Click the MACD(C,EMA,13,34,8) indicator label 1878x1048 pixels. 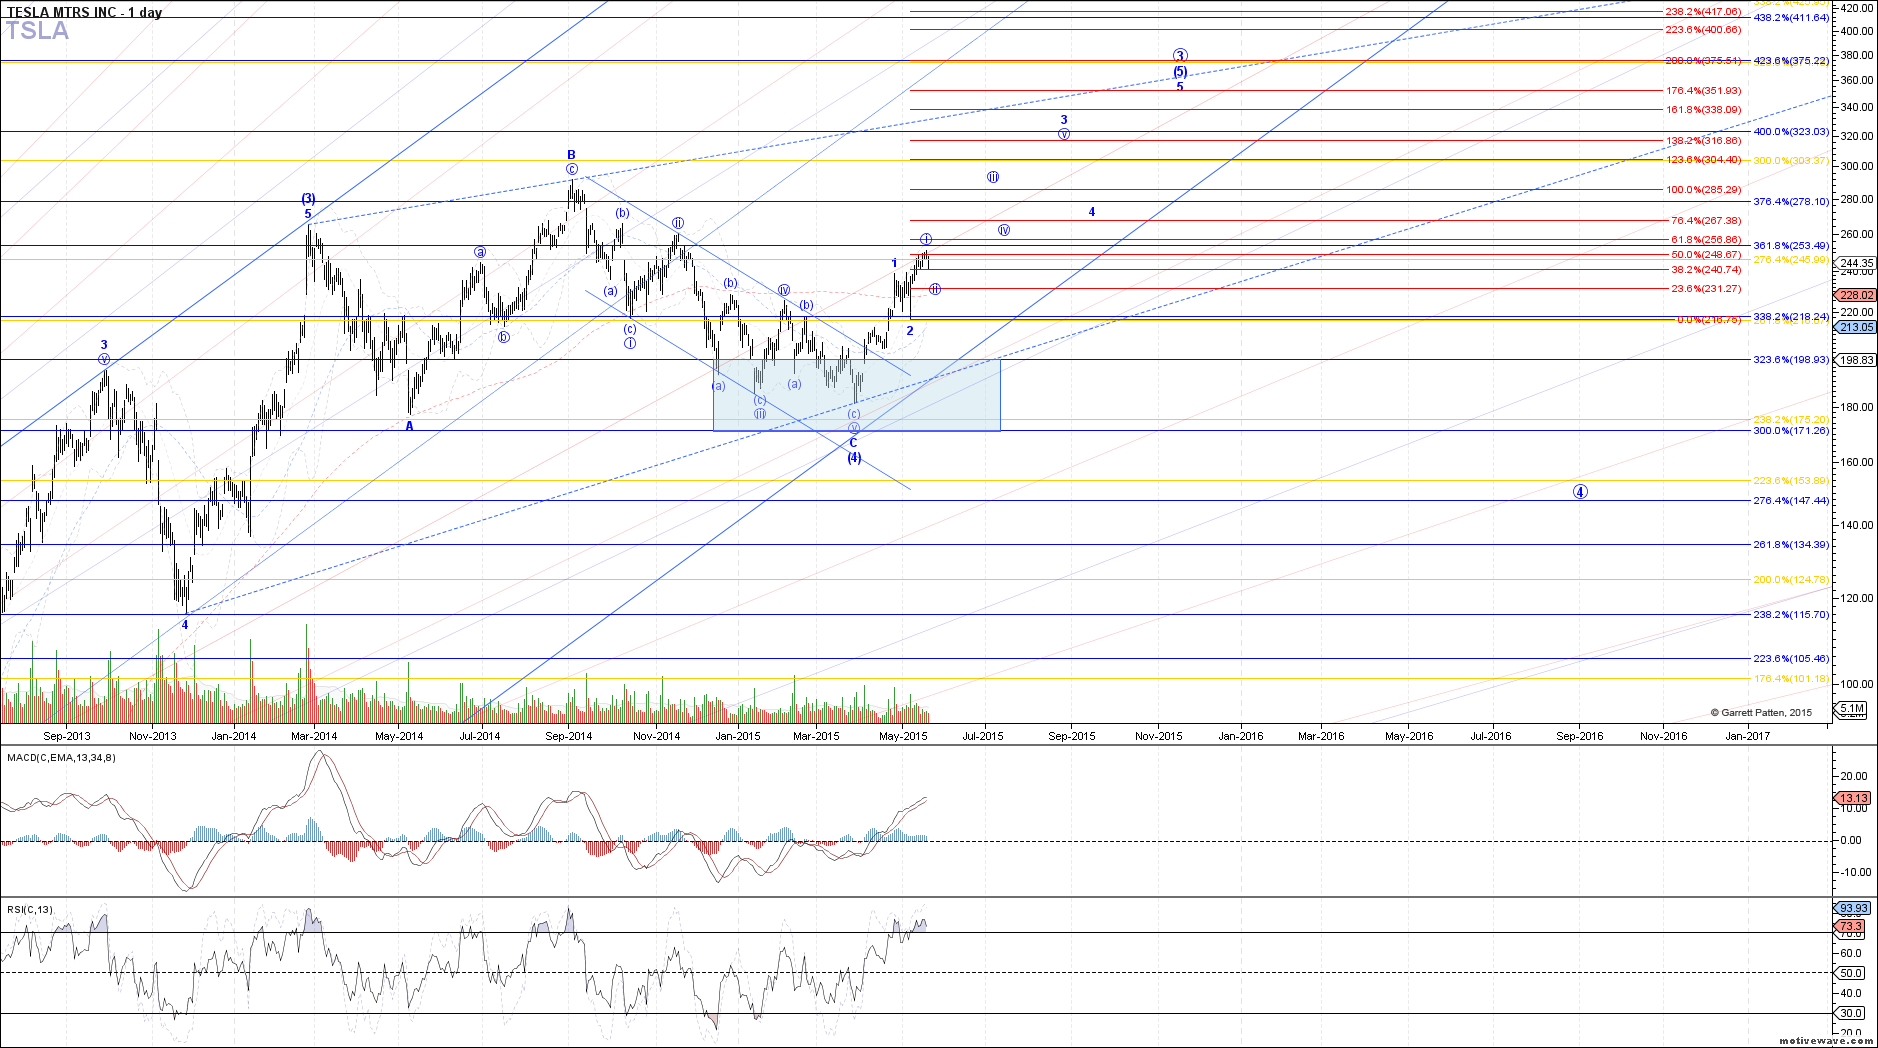[x=61, y=757]
